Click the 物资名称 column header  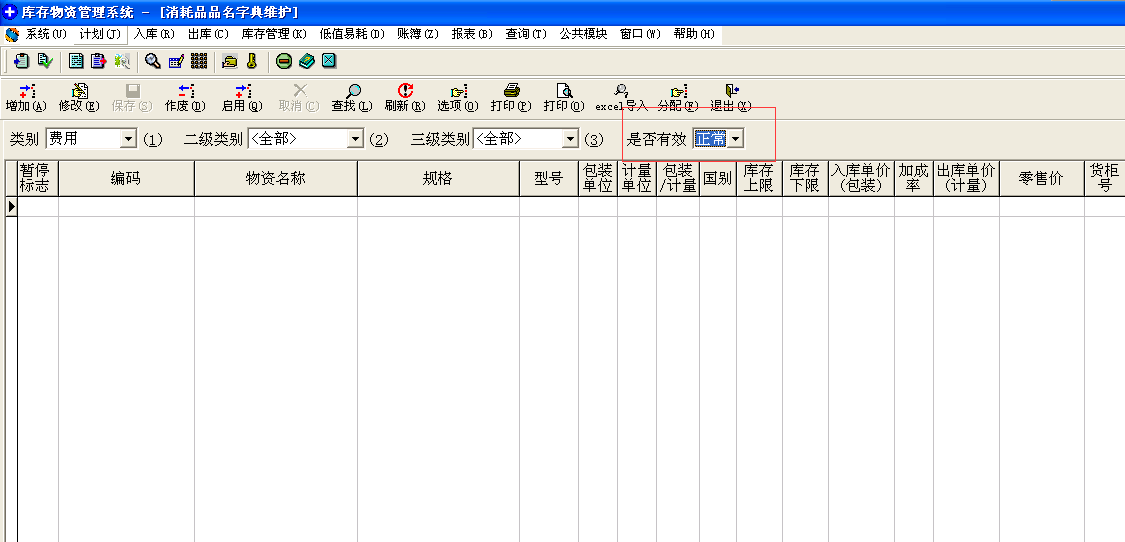pyautogui.click(x=276, y=179)
